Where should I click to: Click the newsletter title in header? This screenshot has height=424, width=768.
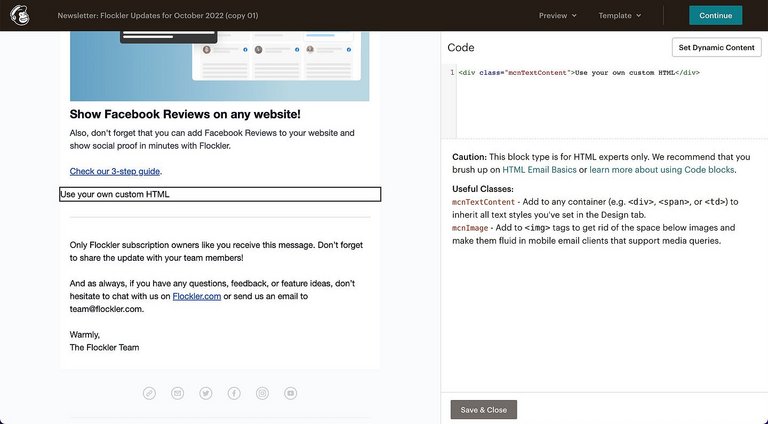click(158, 16)
